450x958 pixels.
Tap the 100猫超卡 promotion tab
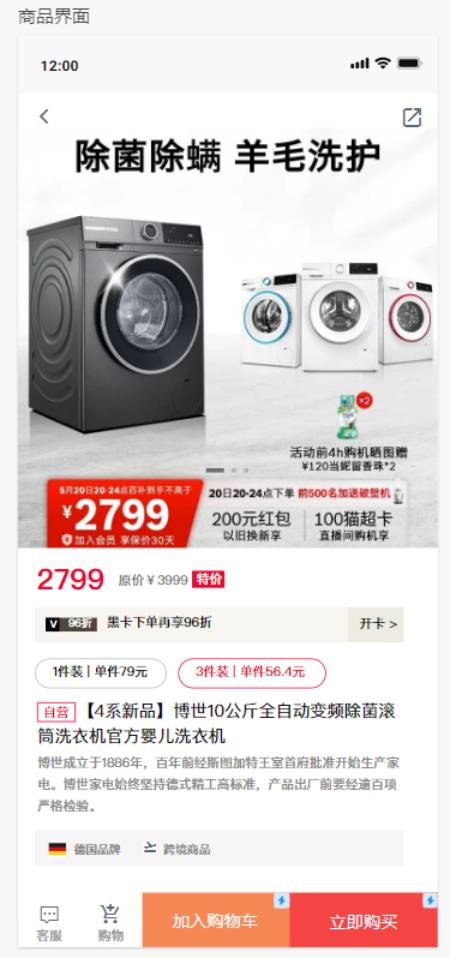[354, 526]
